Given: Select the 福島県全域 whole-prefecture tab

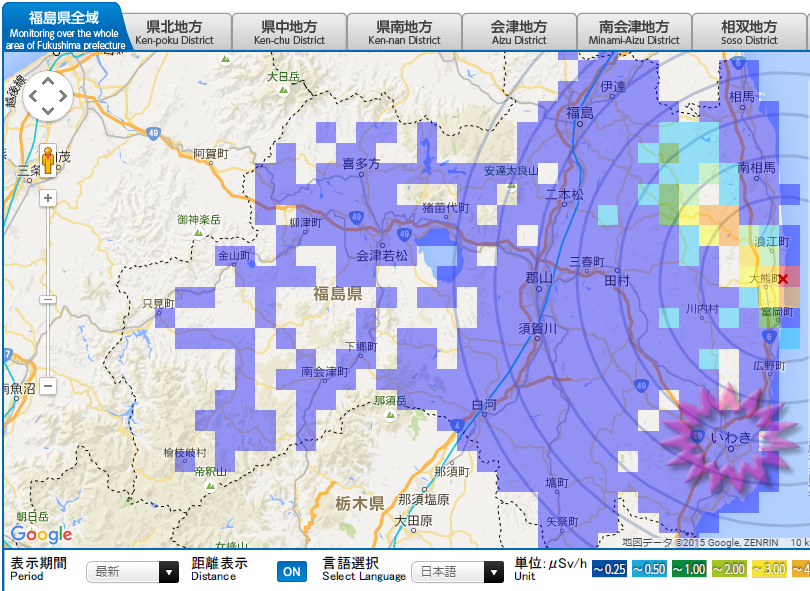Looking at the screenshot, I should pyautogui.click(x=64, y=29).
